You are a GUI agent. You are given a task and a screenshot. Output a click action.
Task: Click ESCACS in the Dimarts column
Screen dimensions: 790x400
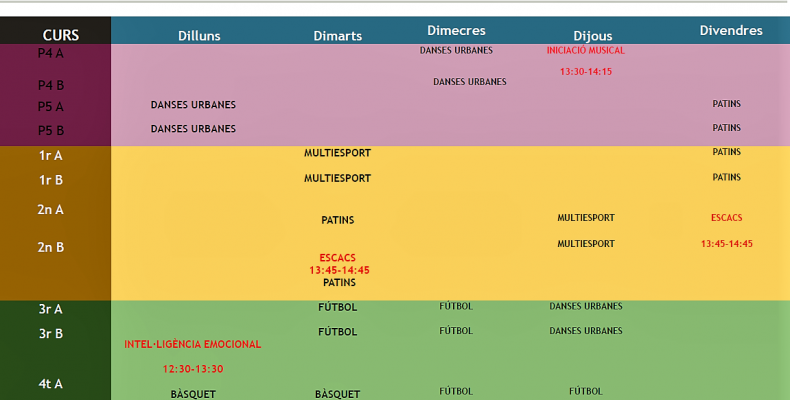[338, 258]
